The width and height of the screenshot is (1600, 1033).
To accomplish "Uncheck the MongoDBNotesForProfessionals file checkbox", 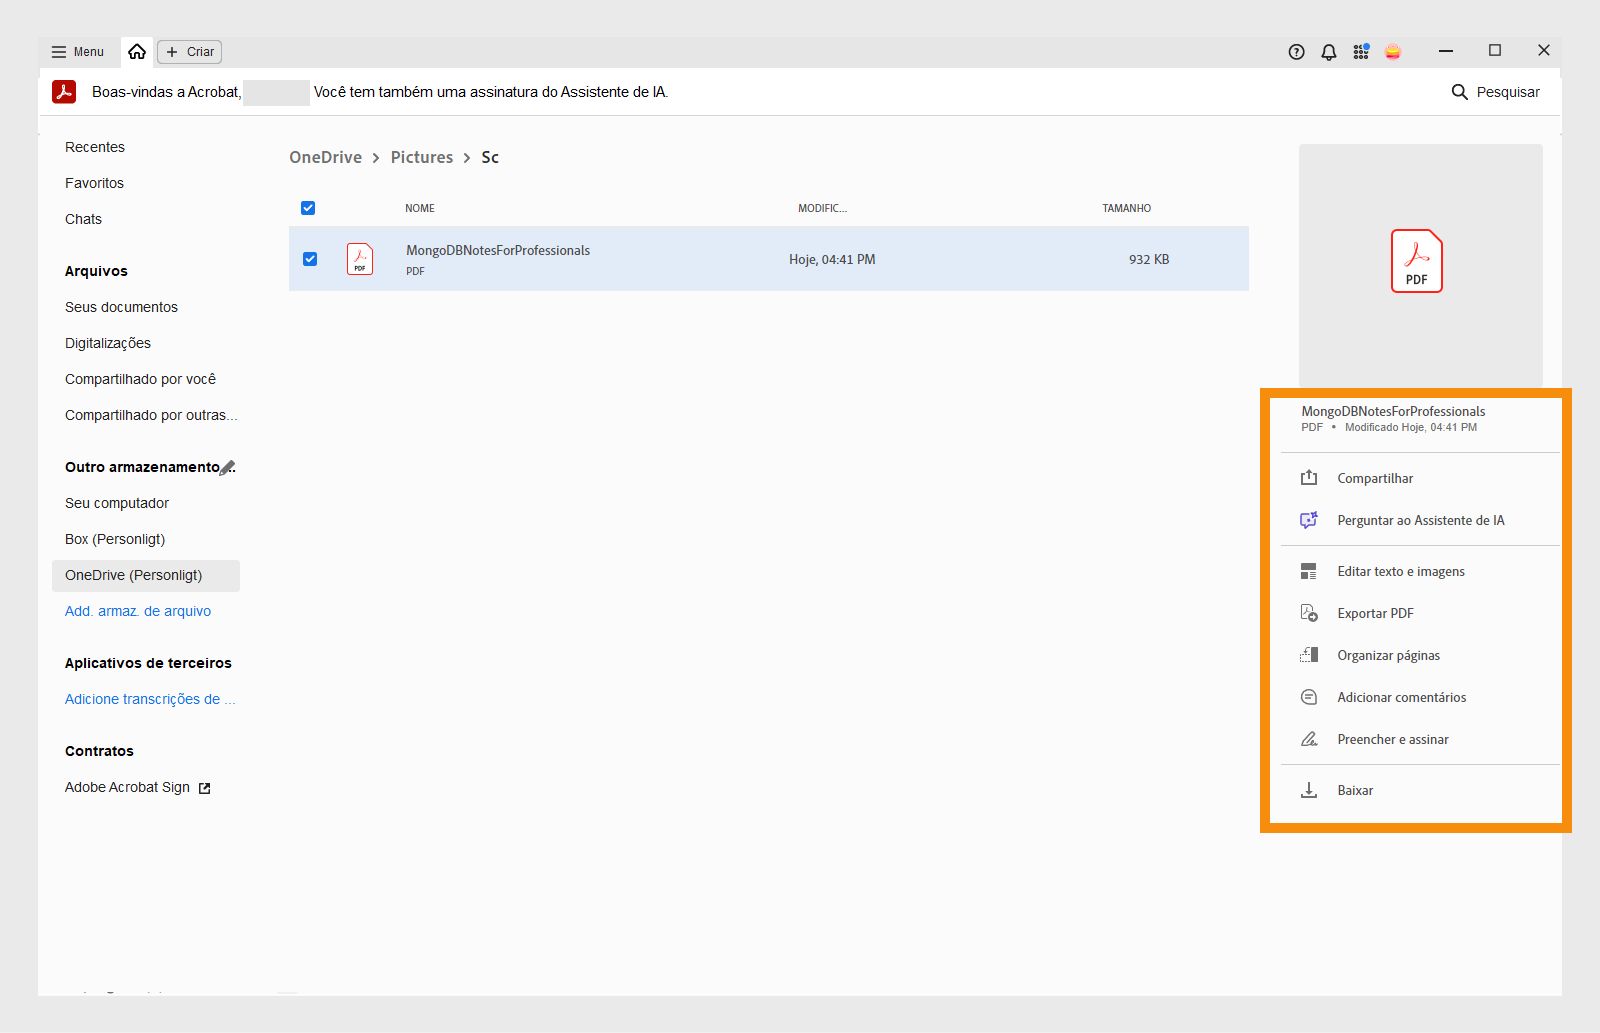I will click(x=310, y=258).
